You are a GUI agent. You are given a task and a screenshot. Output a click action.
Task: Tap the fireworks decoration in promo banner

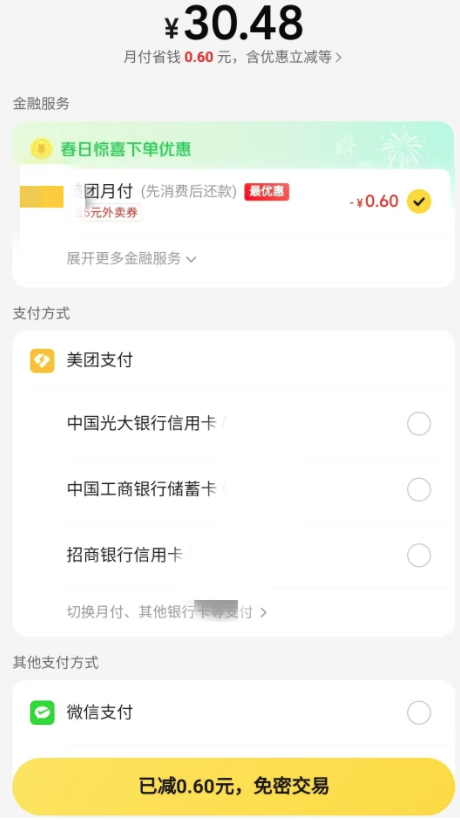point(401,148)
